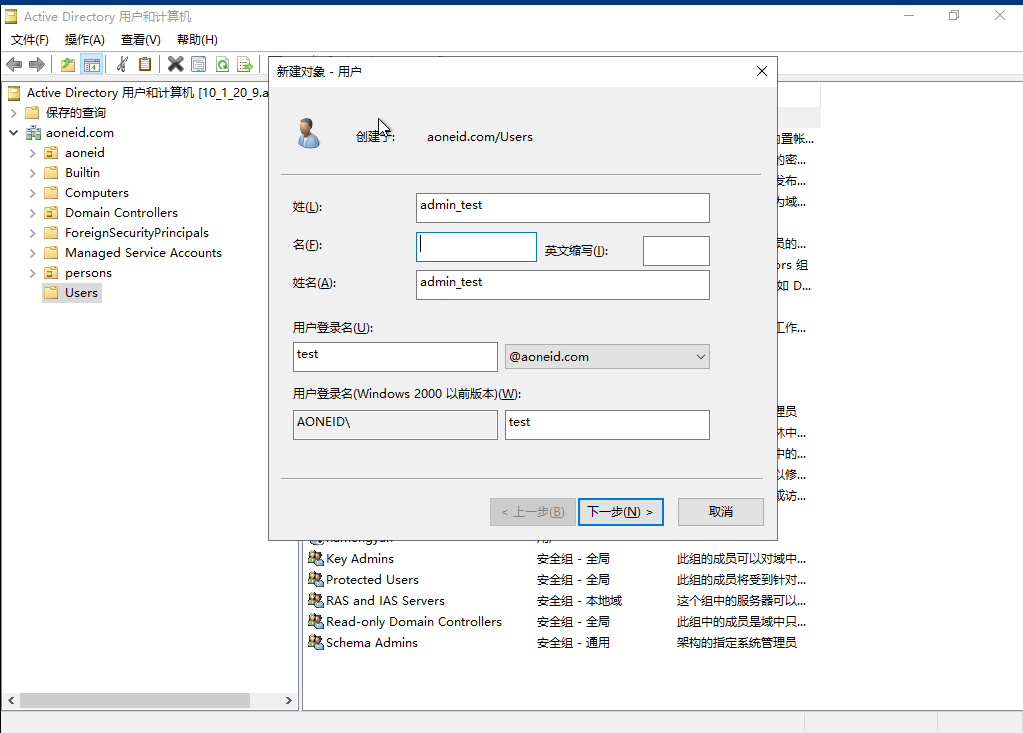Select Domain Controllers in the tree
This screenshot has width=1023, height=733.
(121, 213)
